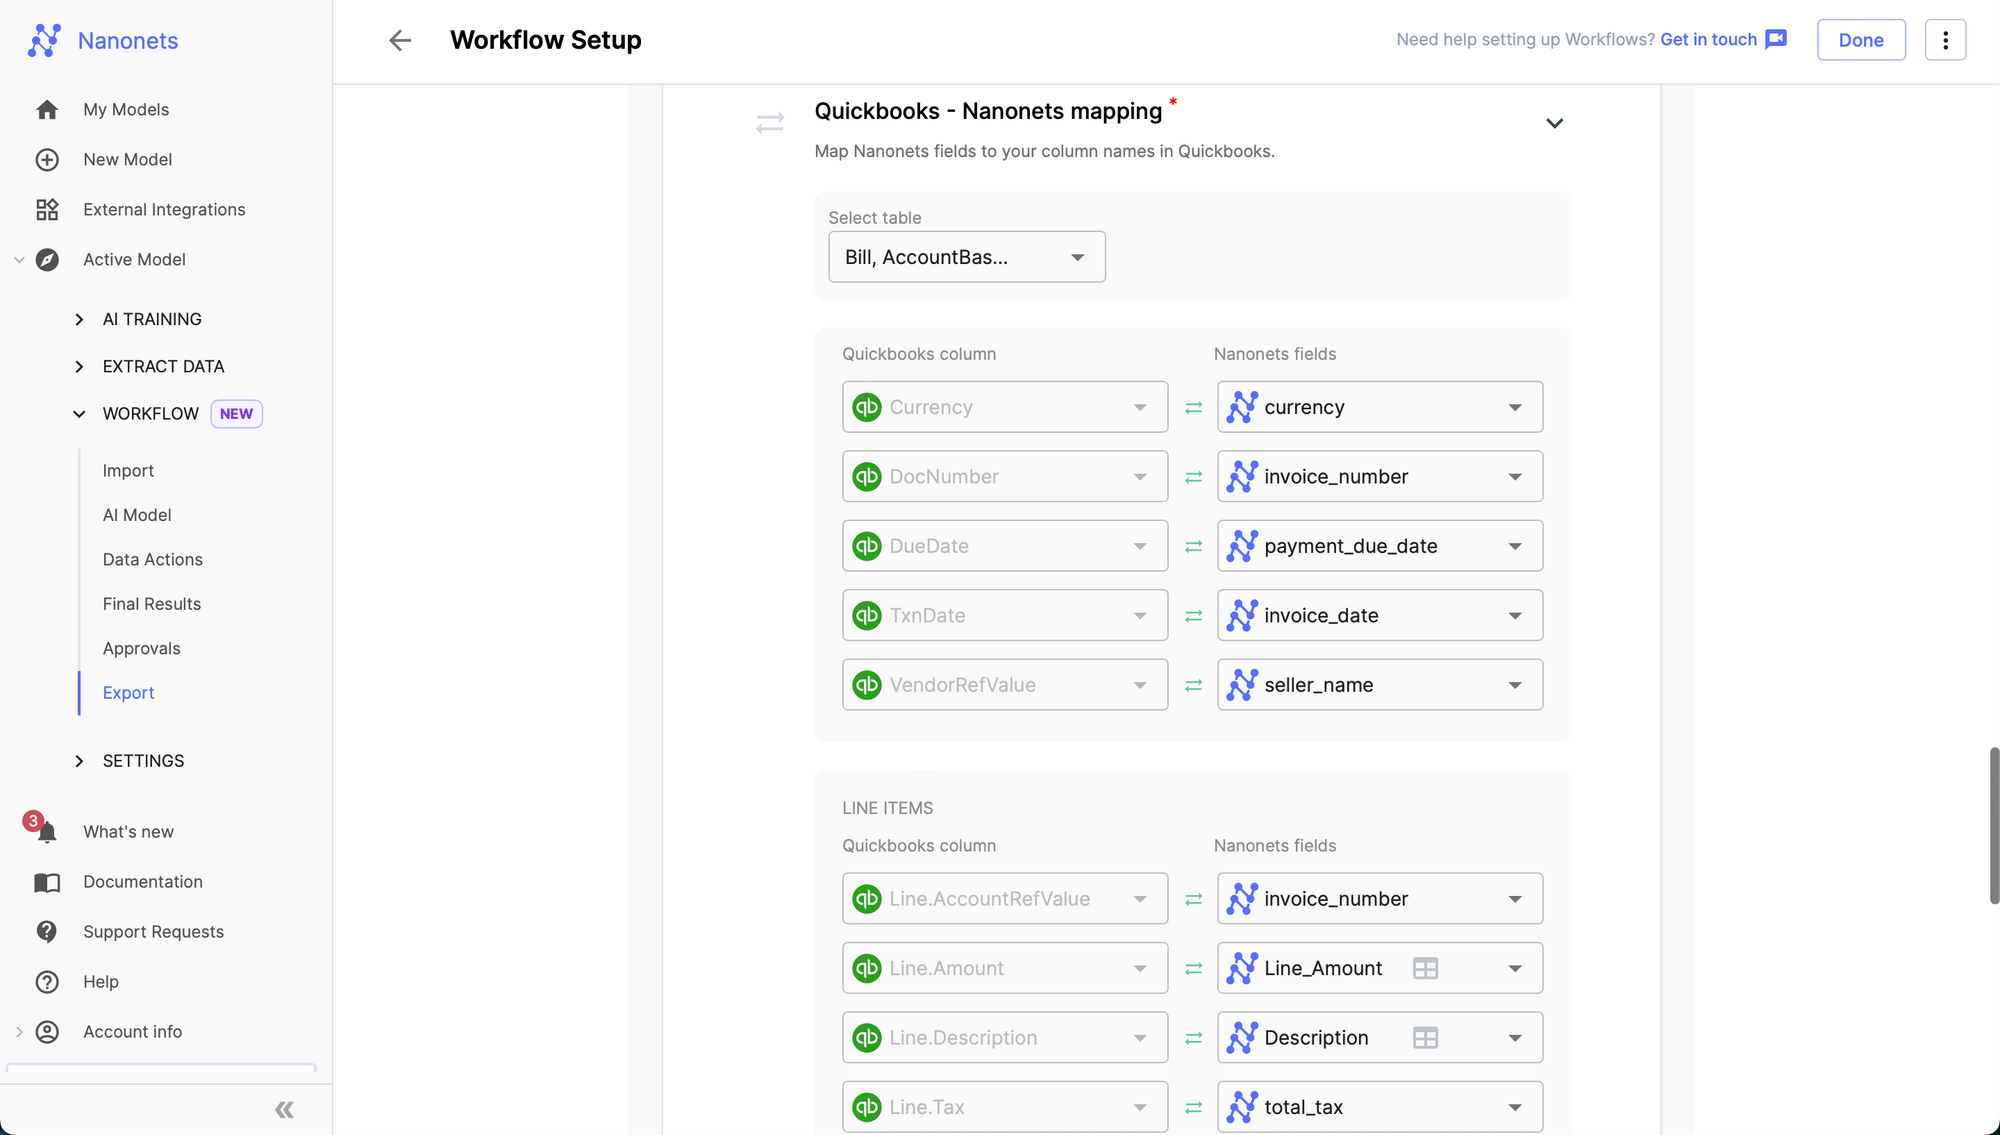
Task: Click the What's new bell icon
Action: [46, 832]
